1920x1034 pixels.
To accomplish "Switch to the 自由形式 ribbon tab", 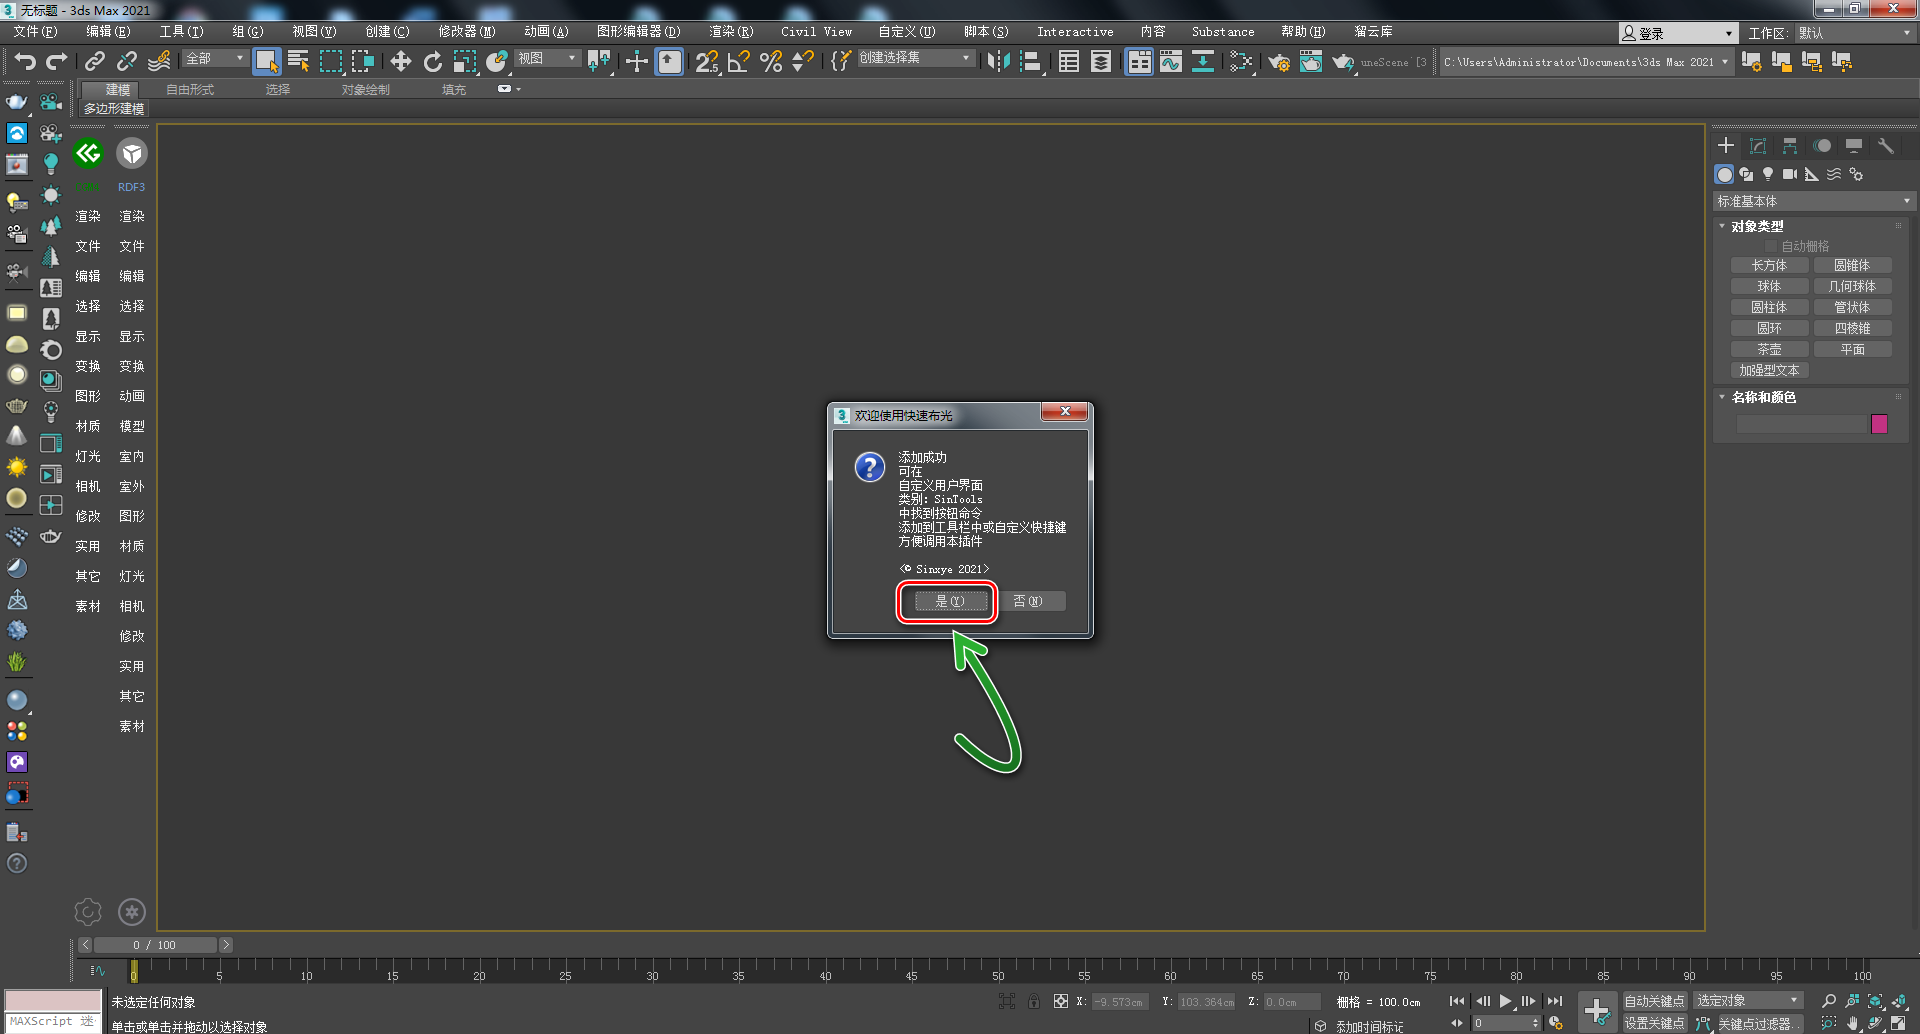I will (x=190, y=90).
